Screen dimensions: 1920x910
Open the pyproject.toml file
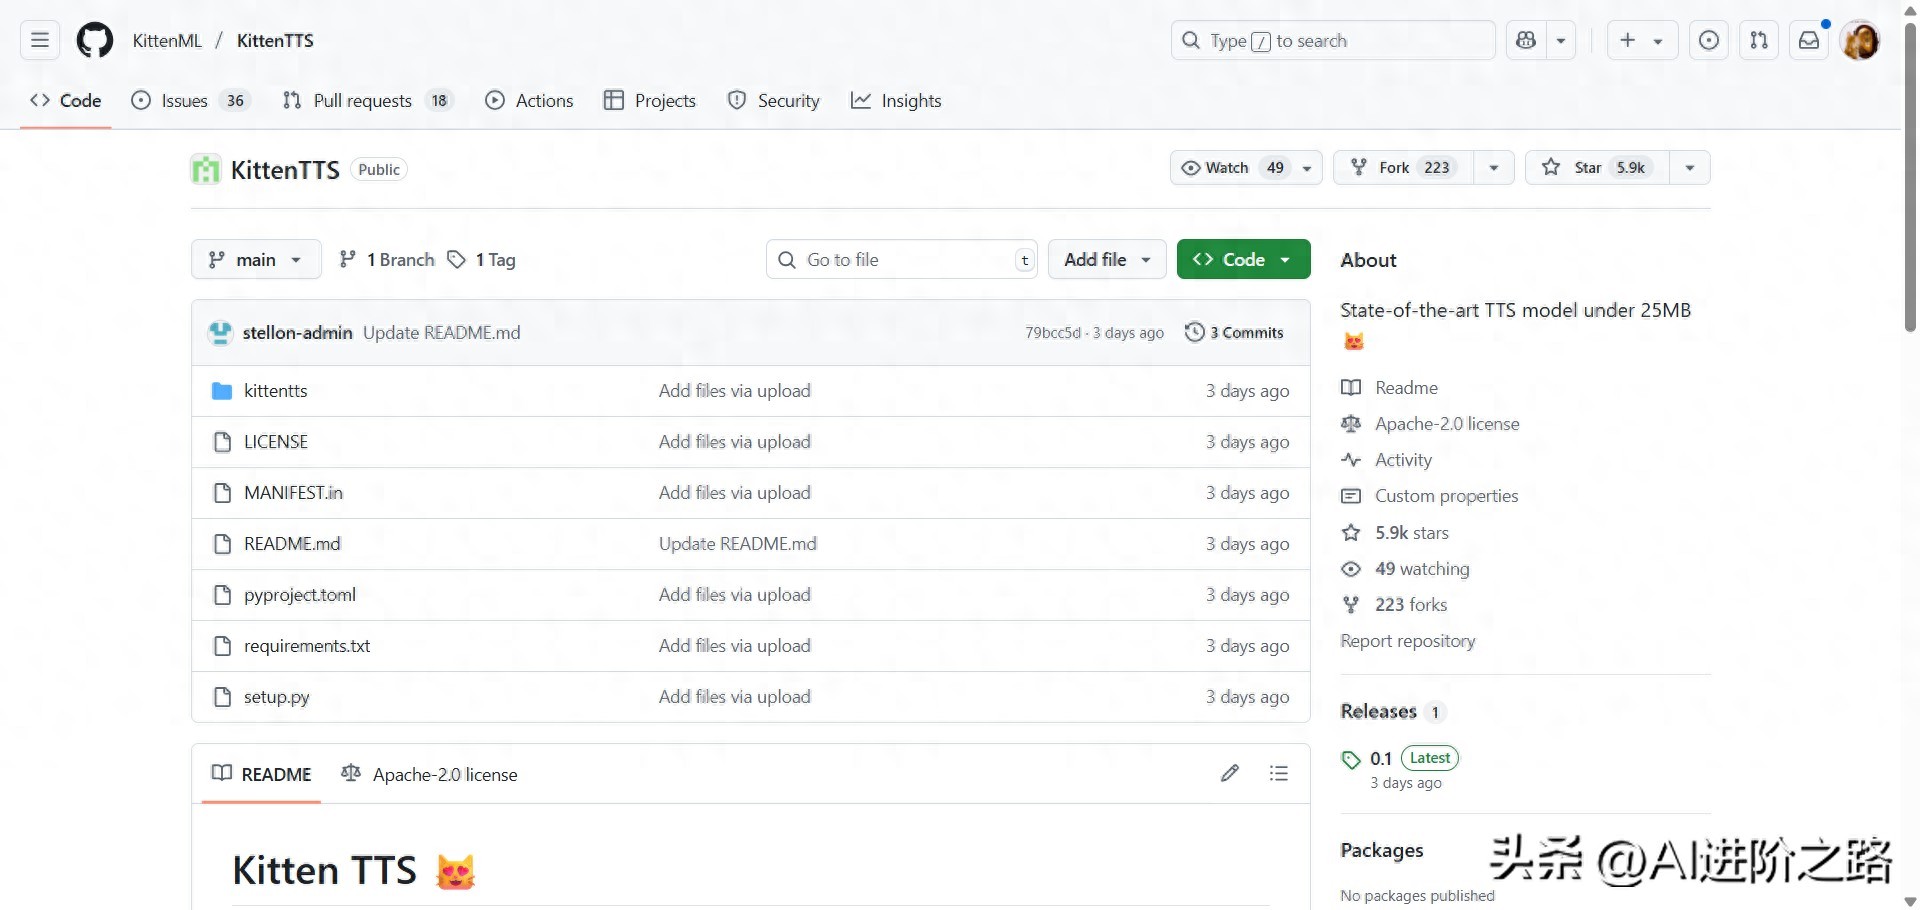coord(300,595)
